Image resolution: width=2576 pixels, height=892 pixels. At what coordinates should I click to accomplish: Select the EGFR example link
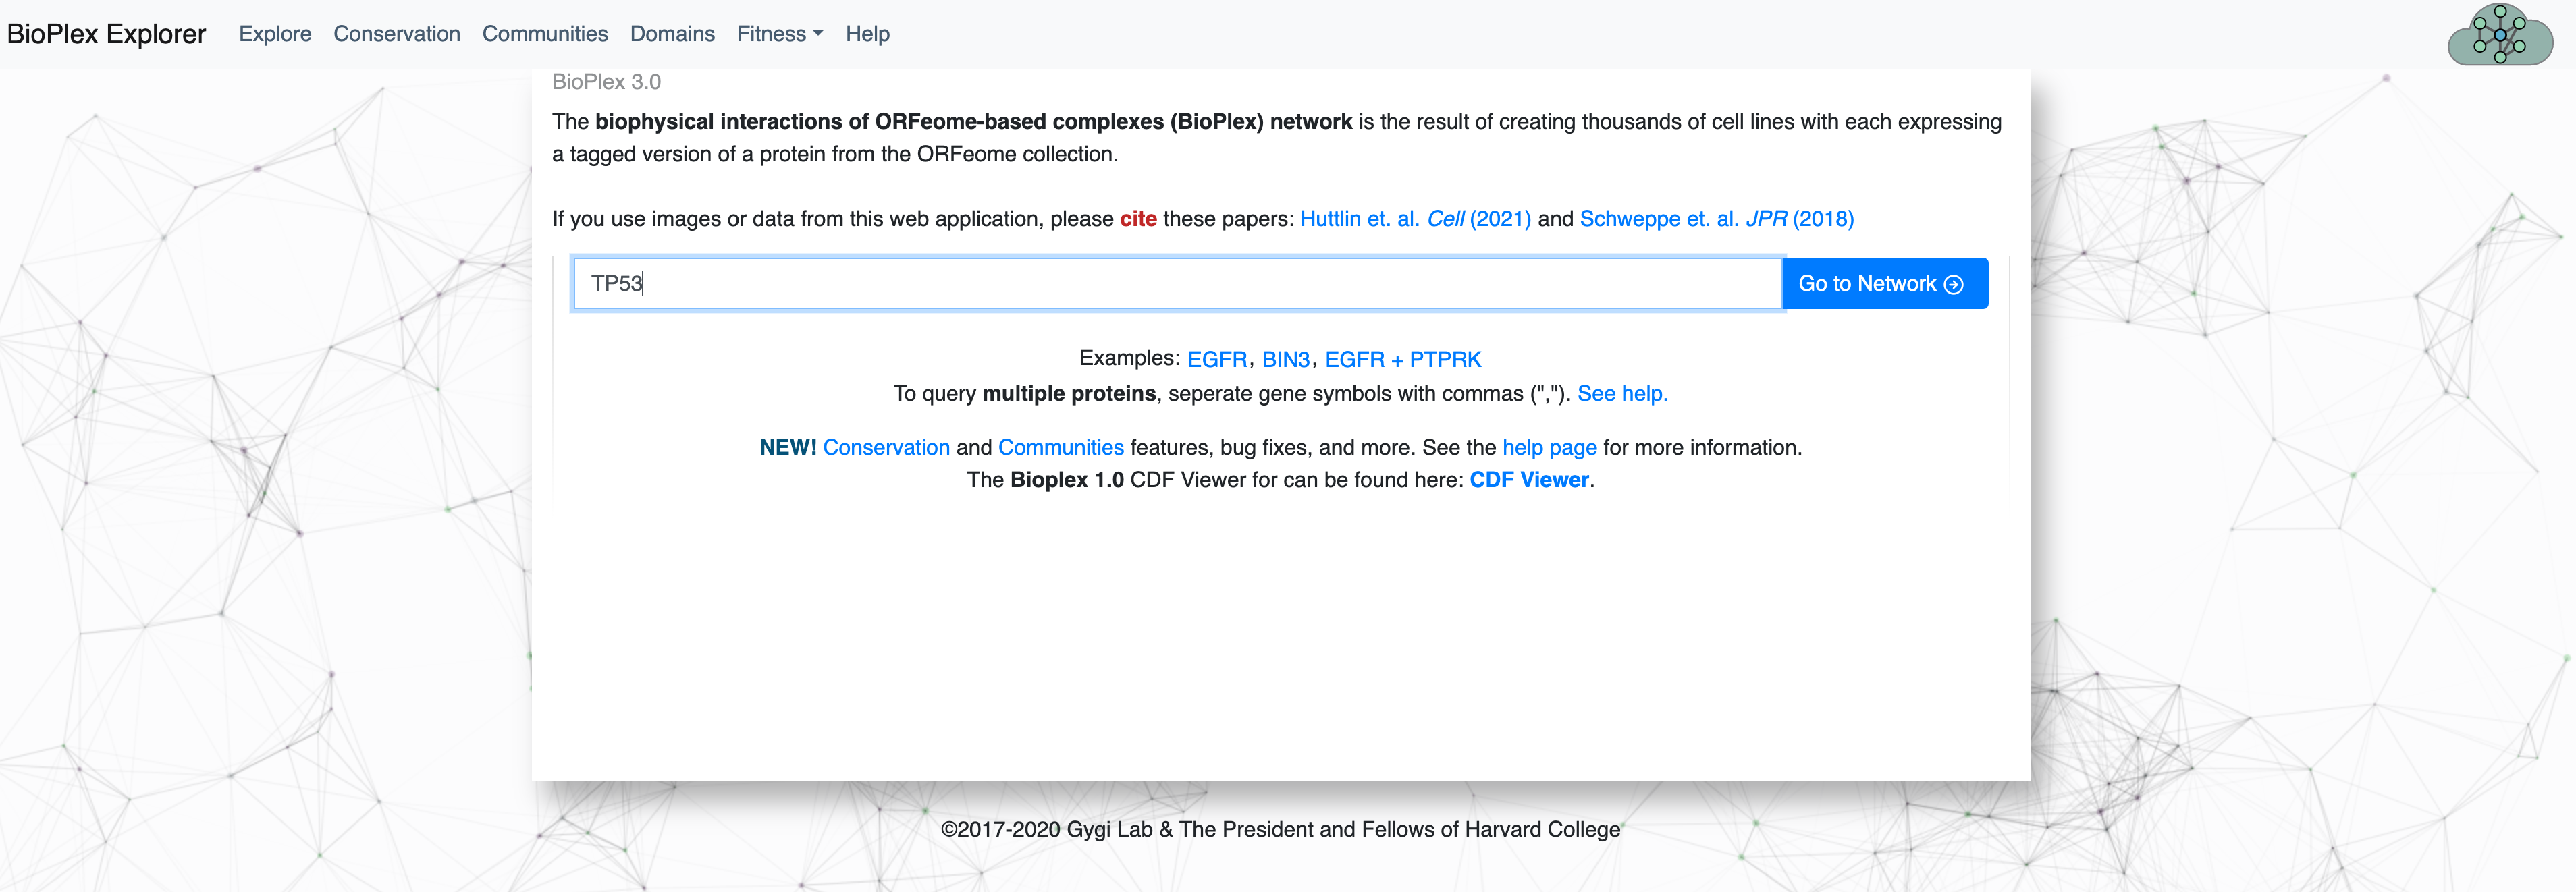1217,359
